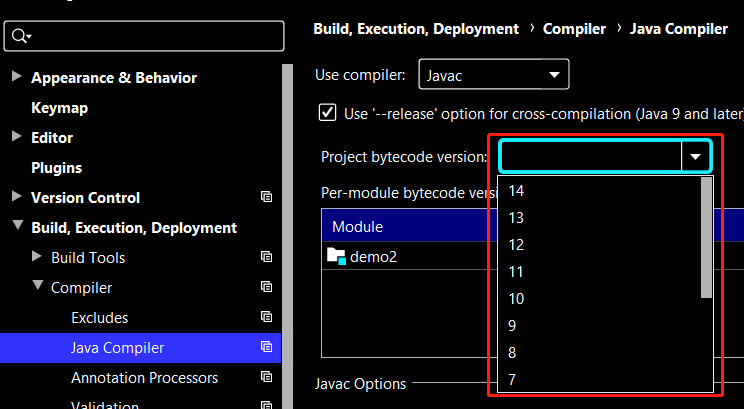This screenshot has width=744, height=409.
Task: Click project-level icon beside Annotation Processors
Action: pyautogui.click(x=266, y=378)
